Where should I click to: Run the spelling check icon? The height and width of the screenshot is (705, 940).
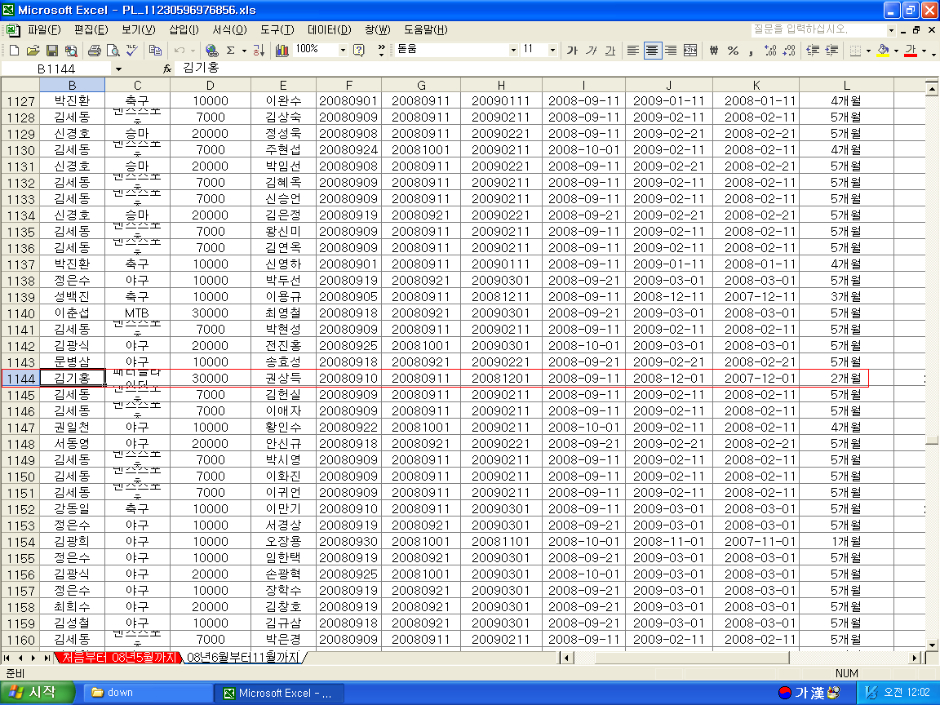[132, 50]
